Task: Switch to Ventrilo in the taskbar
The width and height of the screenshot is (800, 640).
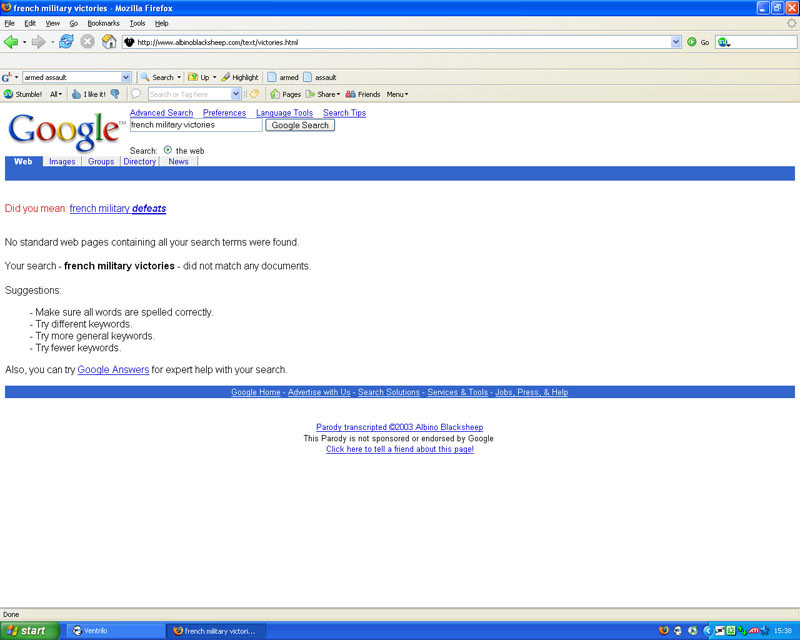Action: click(x=115, y=631)
